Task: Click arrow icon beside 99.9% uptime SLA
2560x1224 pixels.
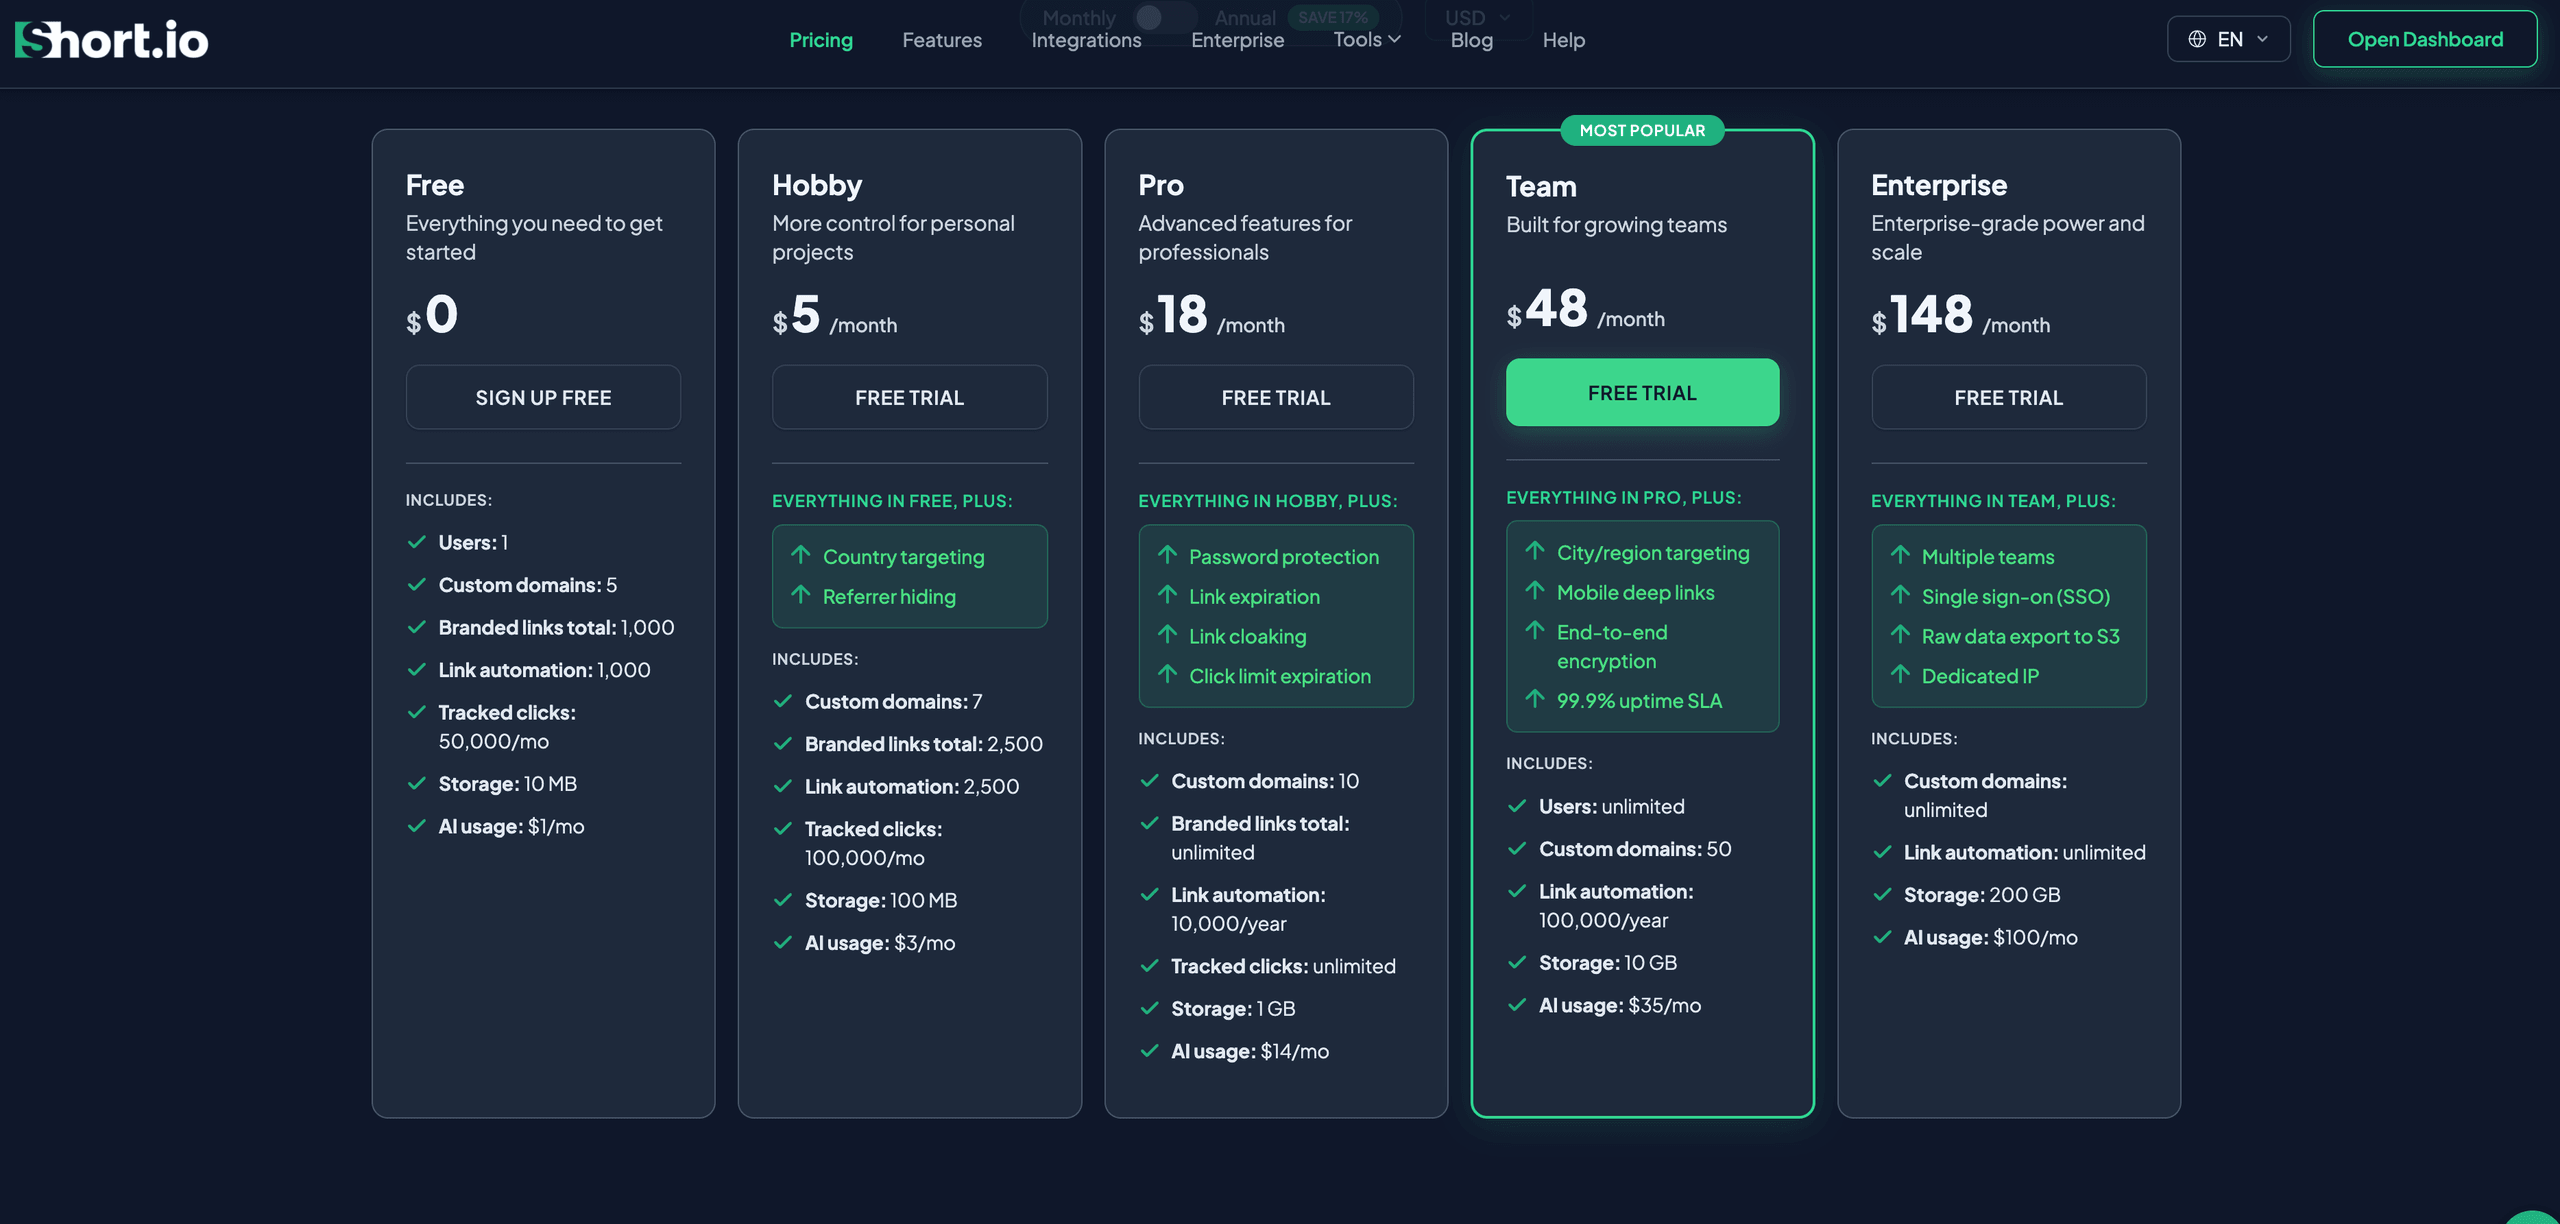Action: [x=1535, y=699]
